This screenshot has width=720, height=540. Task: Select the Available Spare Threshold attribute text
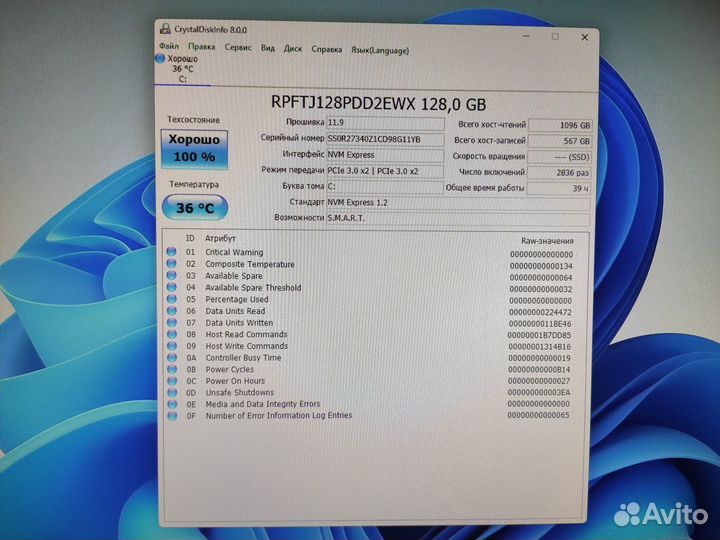[x=253, y=287]
